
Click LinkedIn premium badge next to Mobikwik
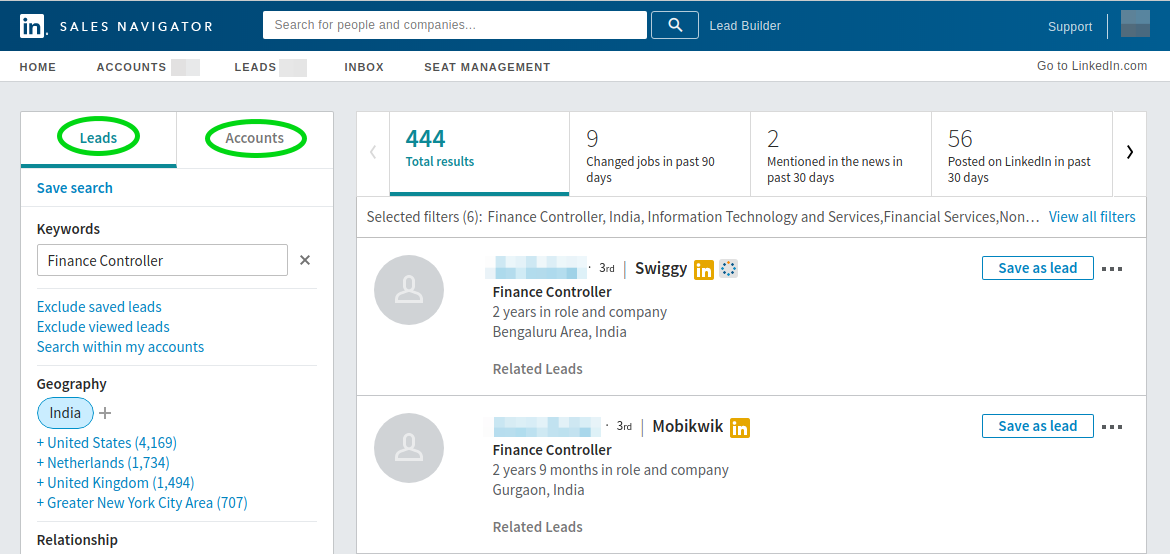(x=740, y=427)
